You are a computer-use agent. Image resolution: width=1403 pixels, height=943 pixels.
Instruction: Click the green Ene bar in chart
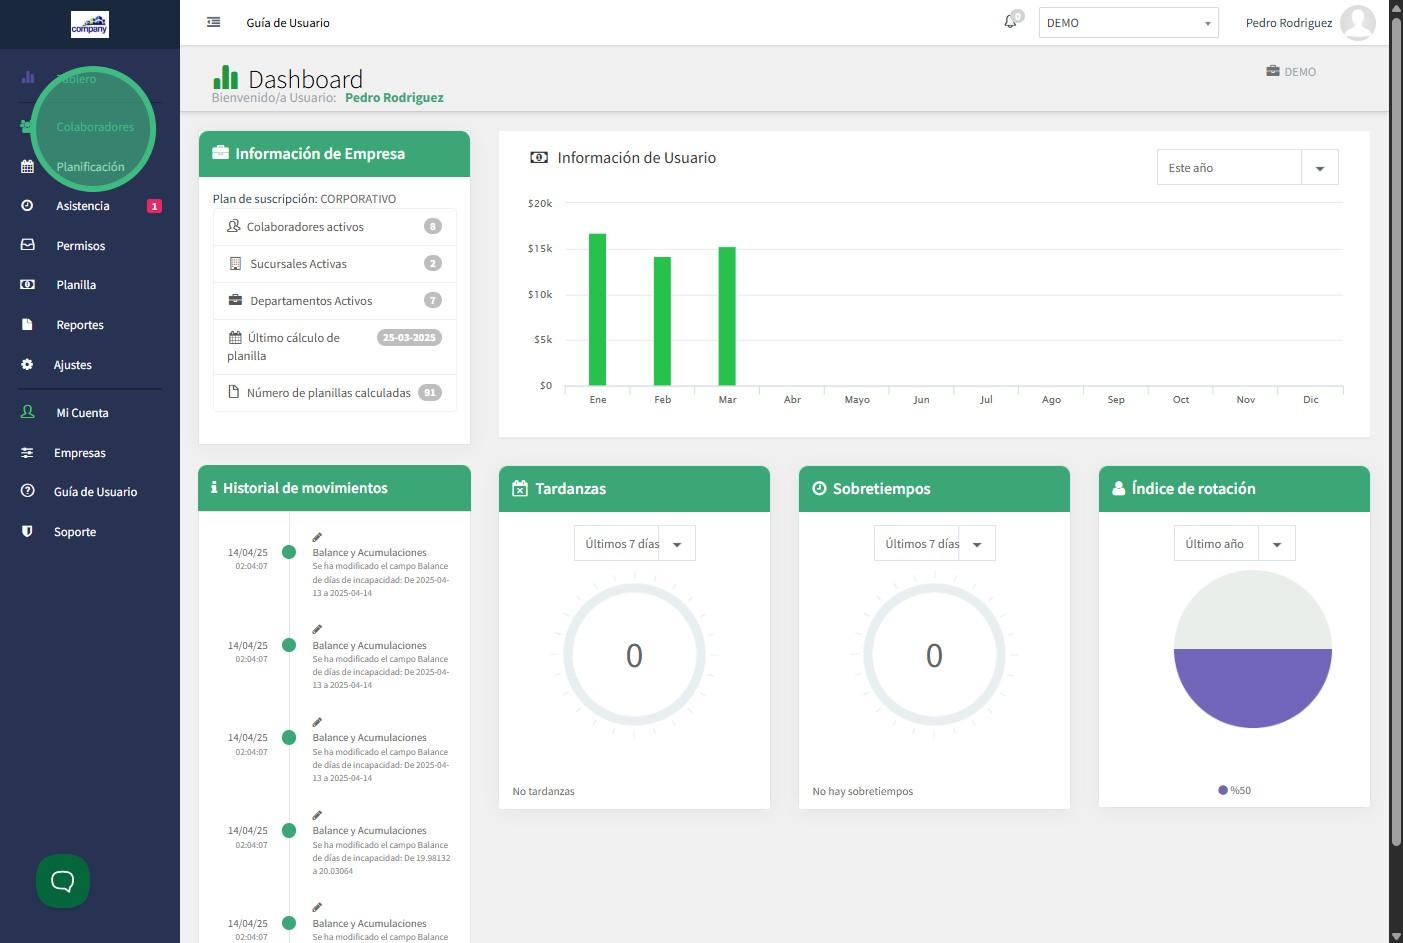click(x=597, y=310)
